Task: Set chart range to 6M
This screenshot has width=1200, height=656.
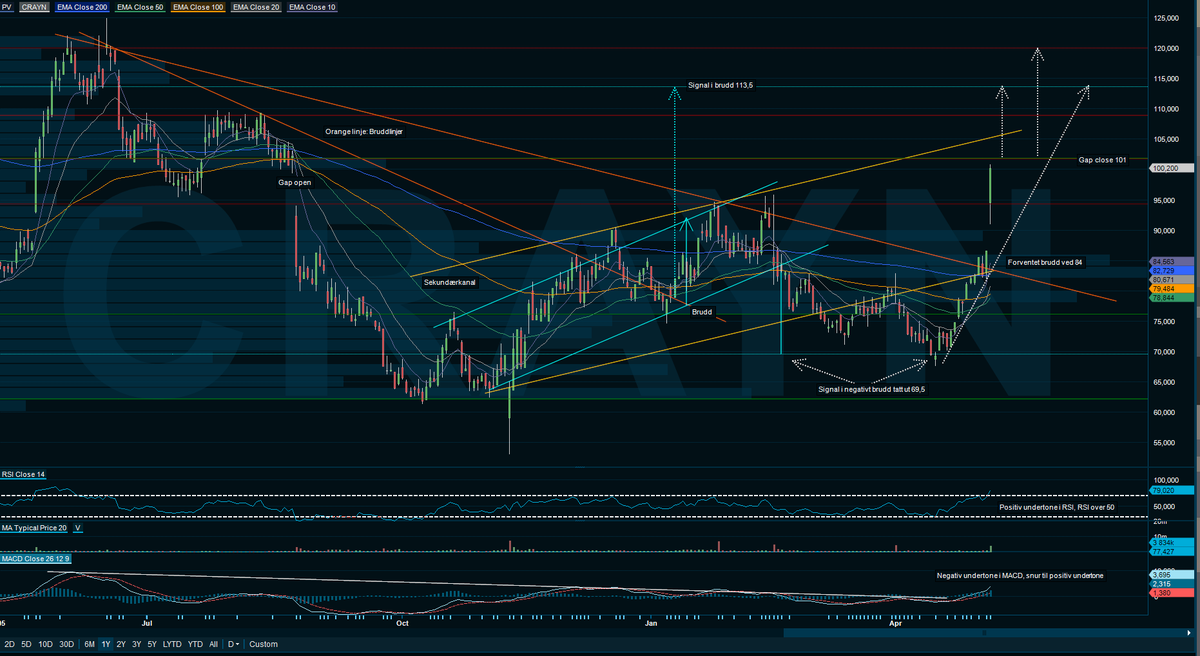Action: [x=89, y=644]
